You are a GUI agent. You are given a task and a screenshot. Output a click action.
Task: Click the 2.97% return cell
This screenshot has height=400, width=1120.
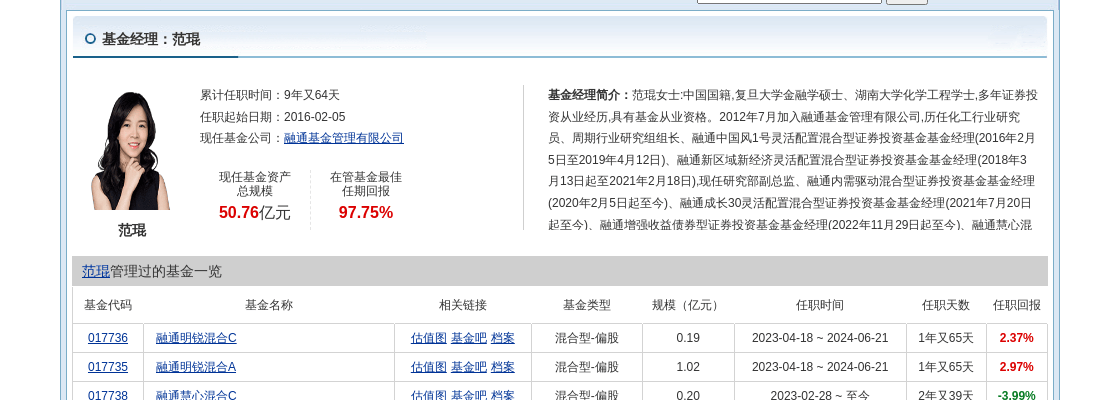click(x=1016, y=366)
